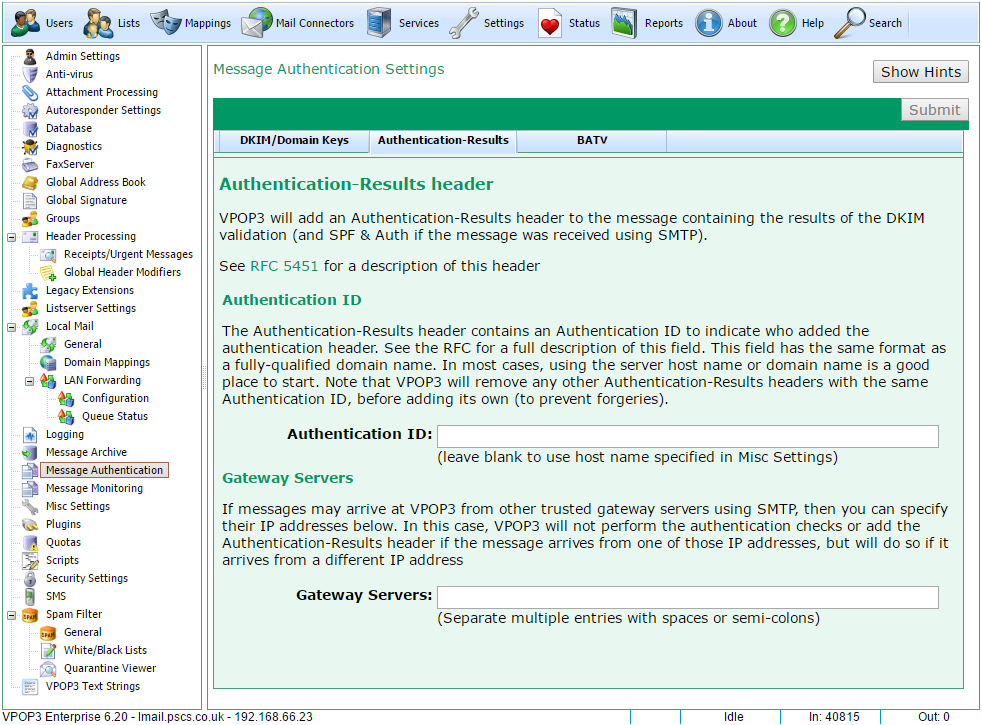Click the Scripts icon in sidebar
The height and width of the screenshot is (725, 982).
(30, 561)
